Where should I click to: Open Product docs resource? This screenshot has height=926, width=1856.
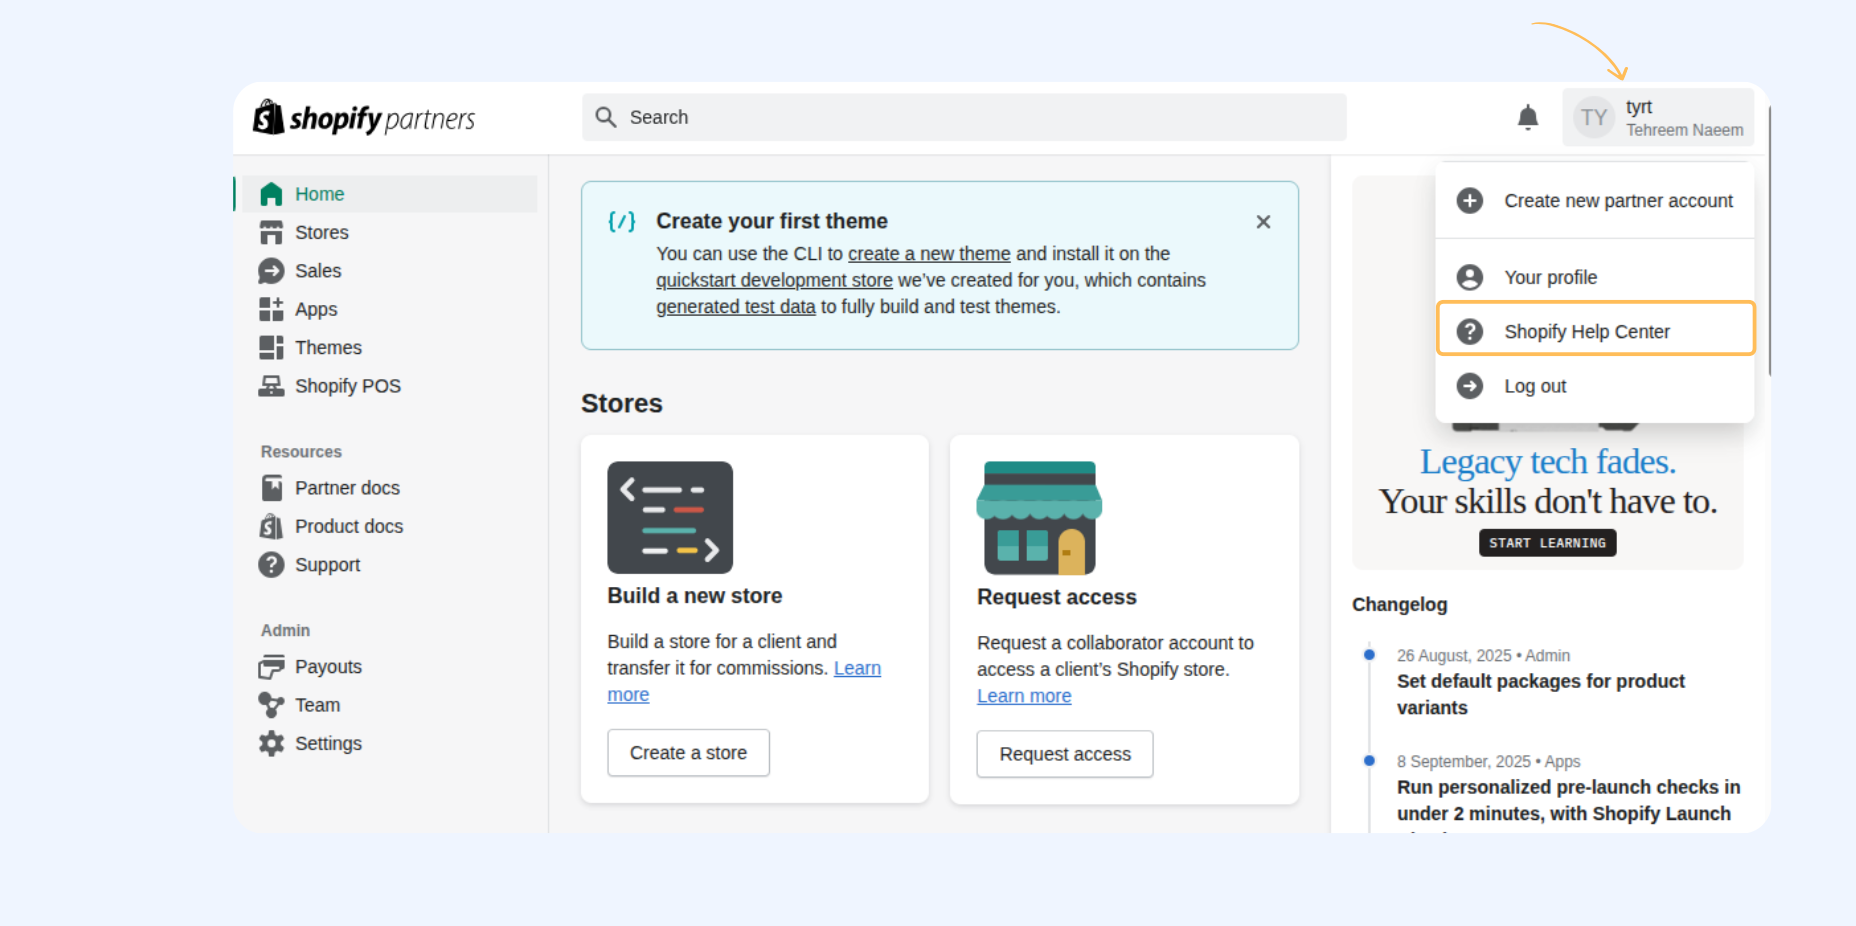pyautogui.click(x=389, y=526)
